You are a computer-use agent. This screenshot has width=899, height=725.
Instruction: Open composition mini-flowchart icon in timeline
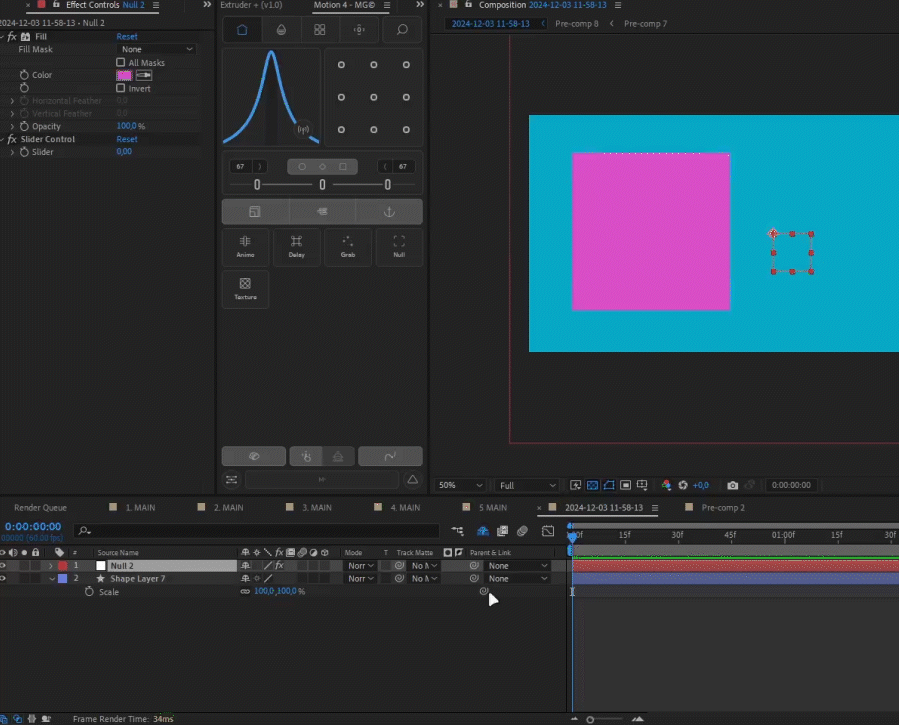(x=457, y=531)
